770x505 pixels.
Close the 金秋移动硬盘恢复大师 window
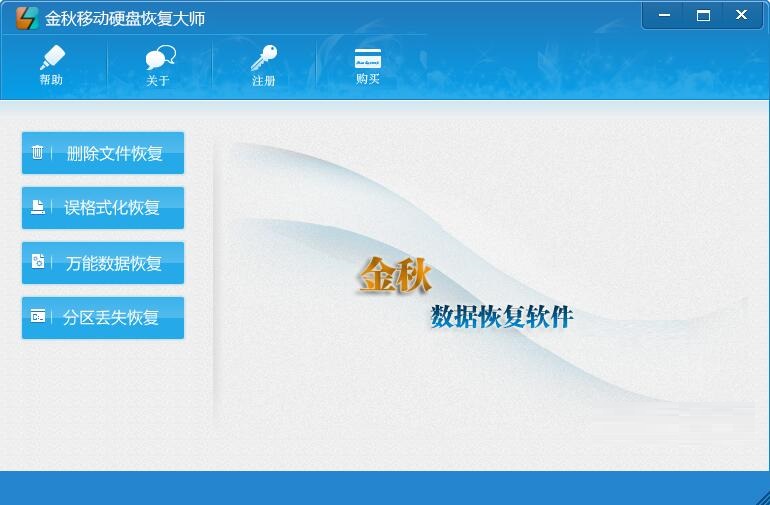[x=742, y=15]
